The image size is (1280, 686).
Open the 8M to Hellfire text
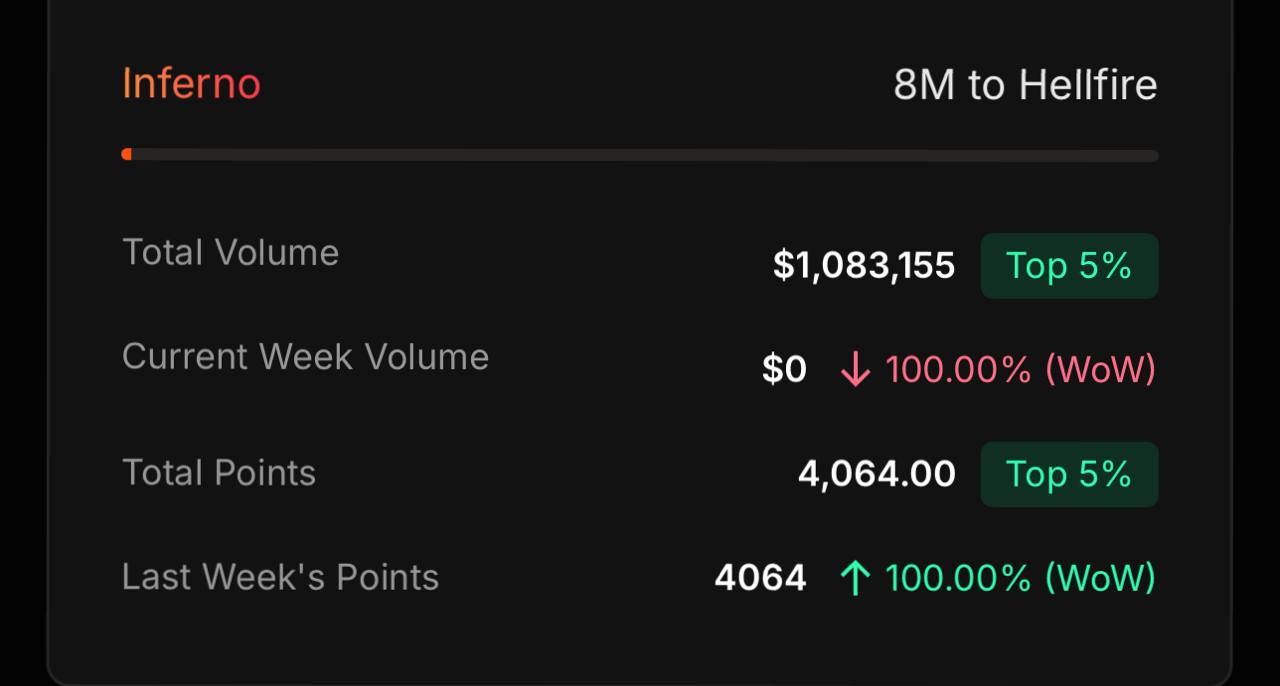[1025, 85]
